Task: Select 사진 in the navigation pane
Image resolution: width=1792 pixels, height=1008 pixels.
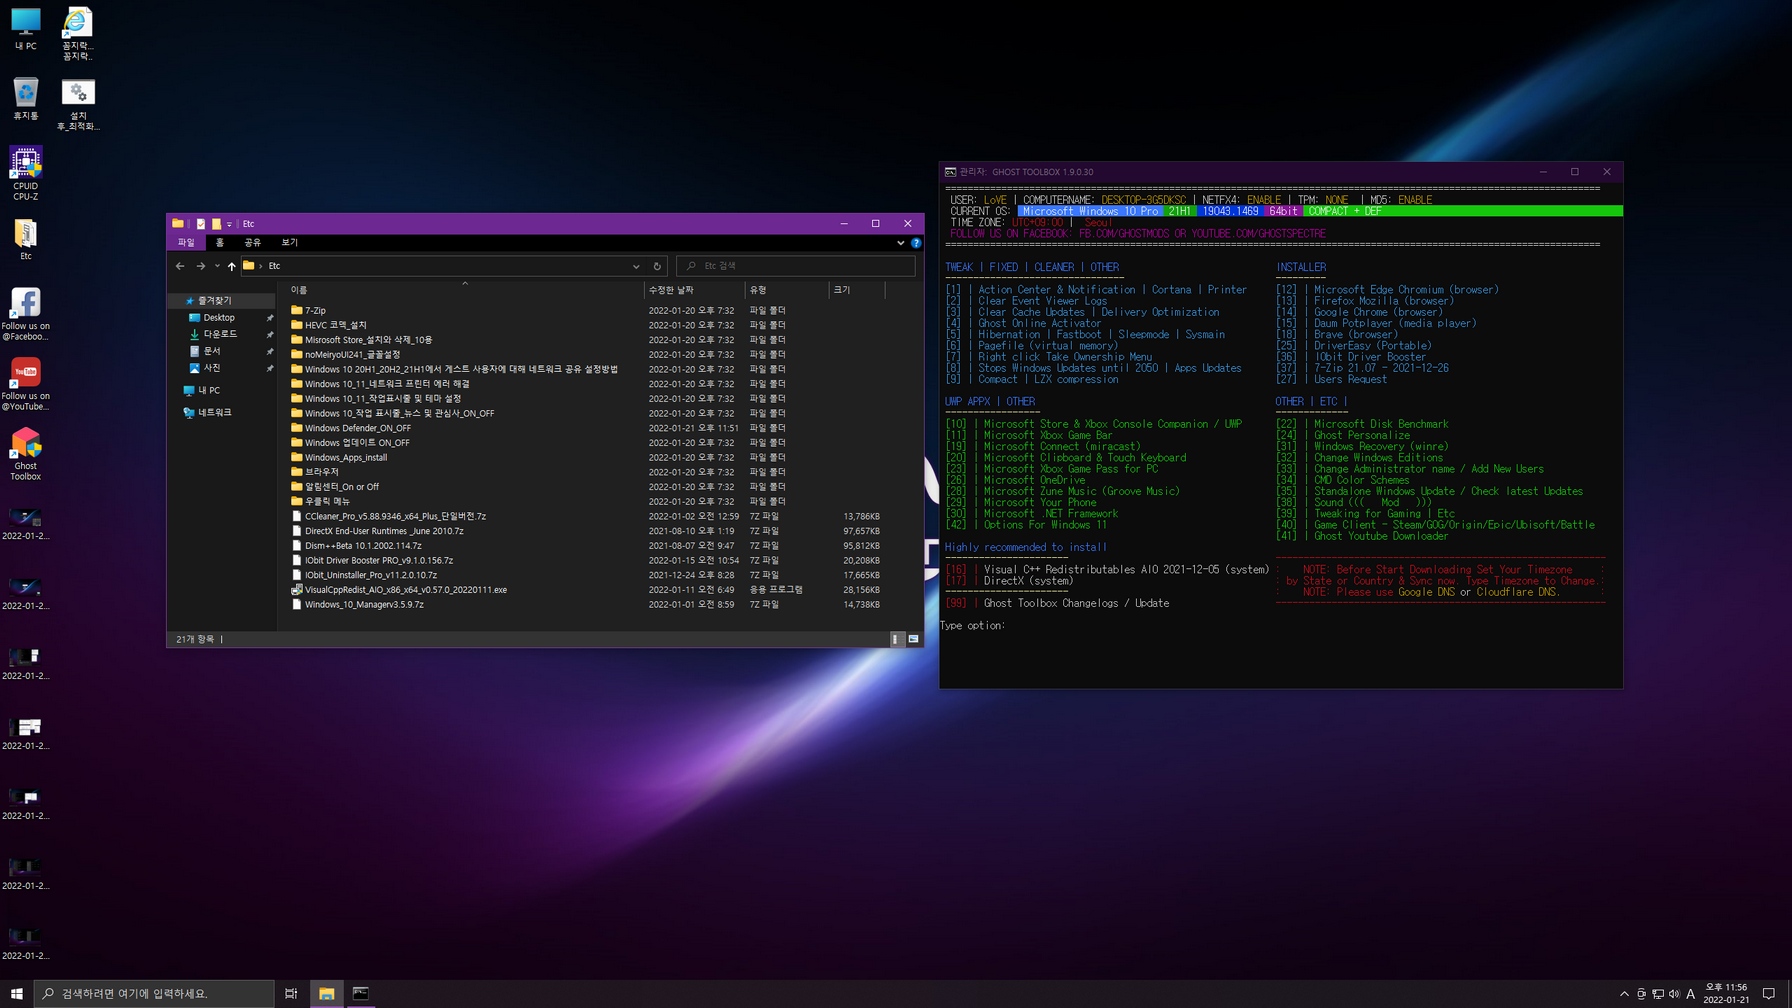Action: click(212, 368)
